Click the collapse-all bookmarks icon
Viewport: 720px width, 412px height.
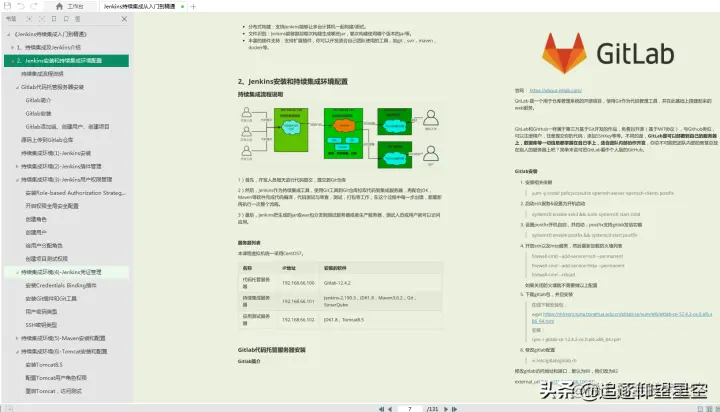point(42,19)
